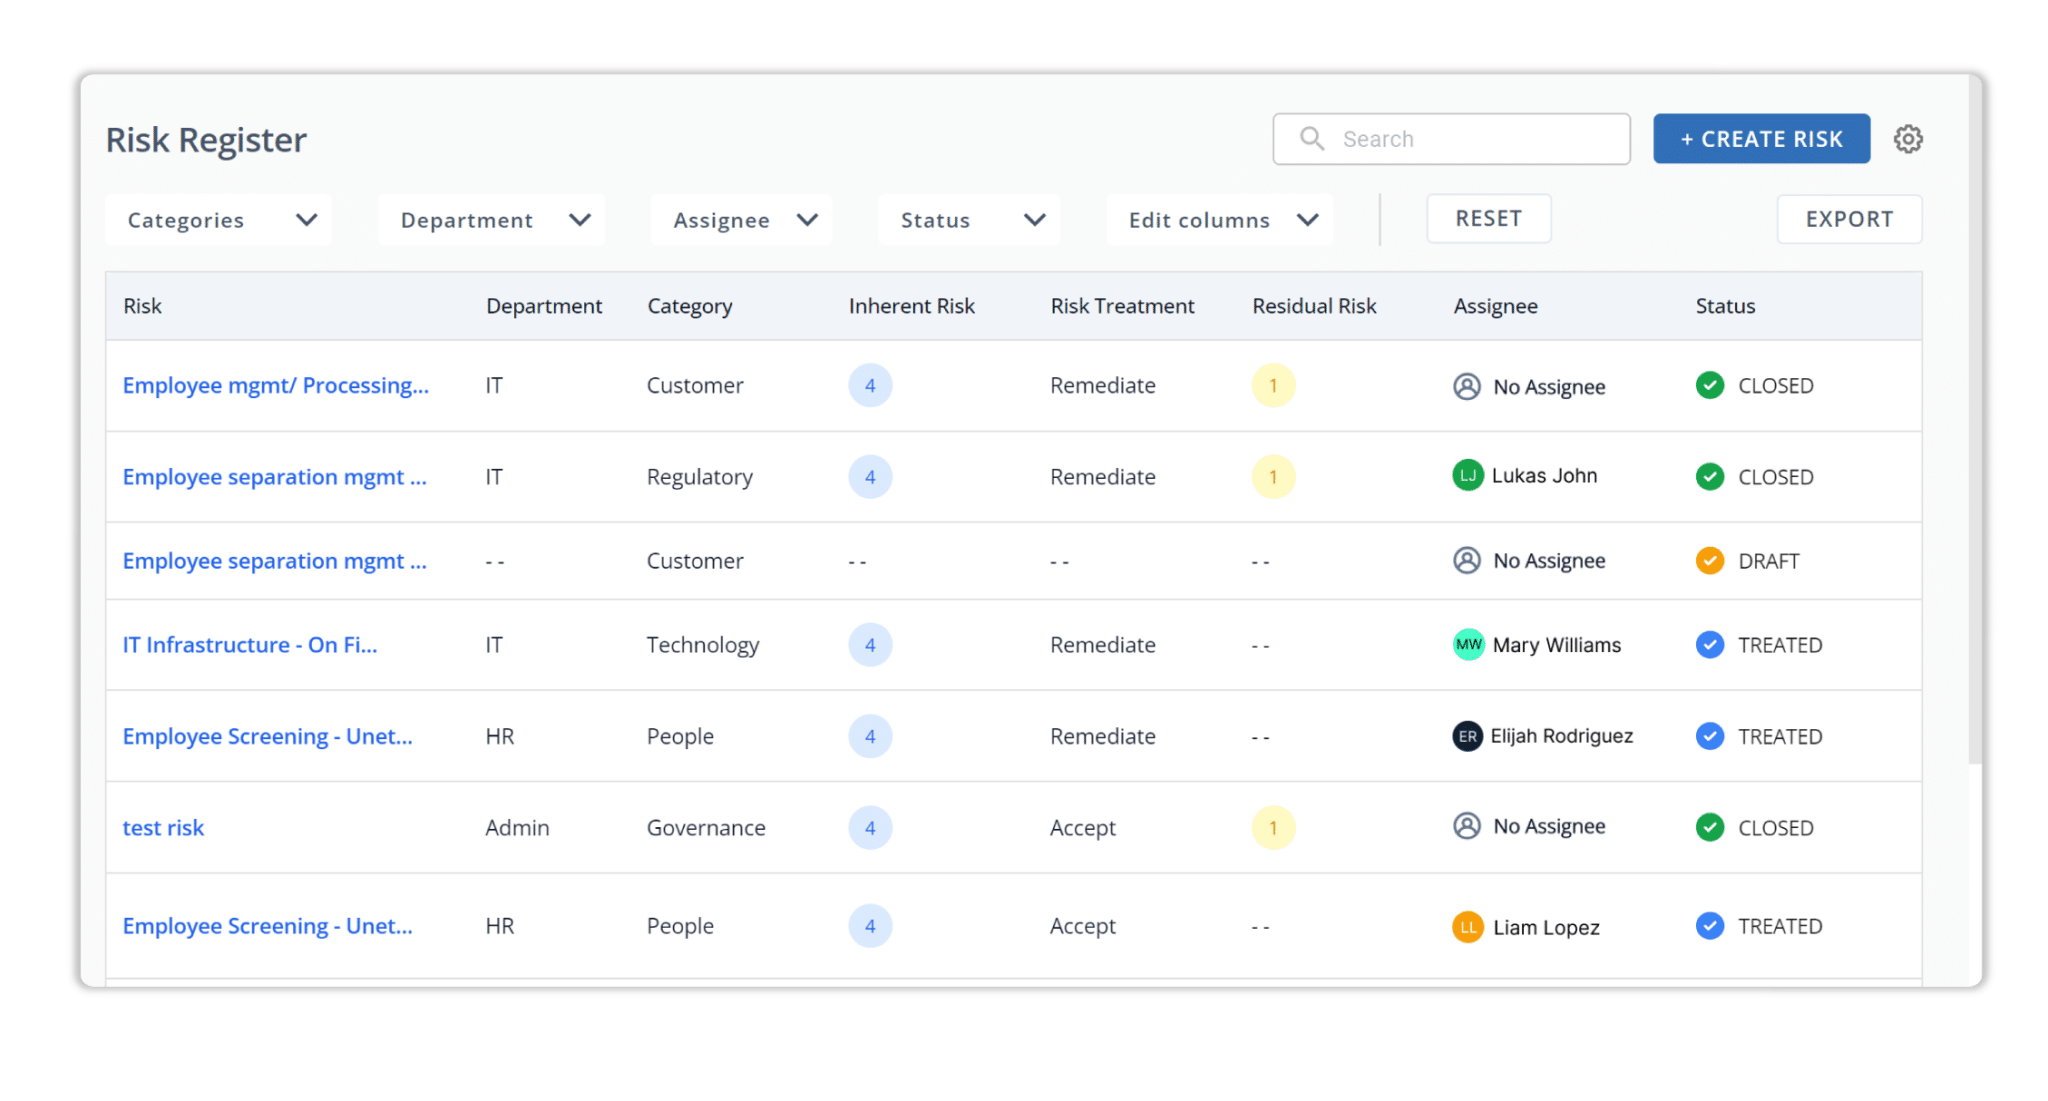Click inherent risk badge 4 in Elijah Rodriguez row
The image size is (2048, 1101).
point(870,737)
